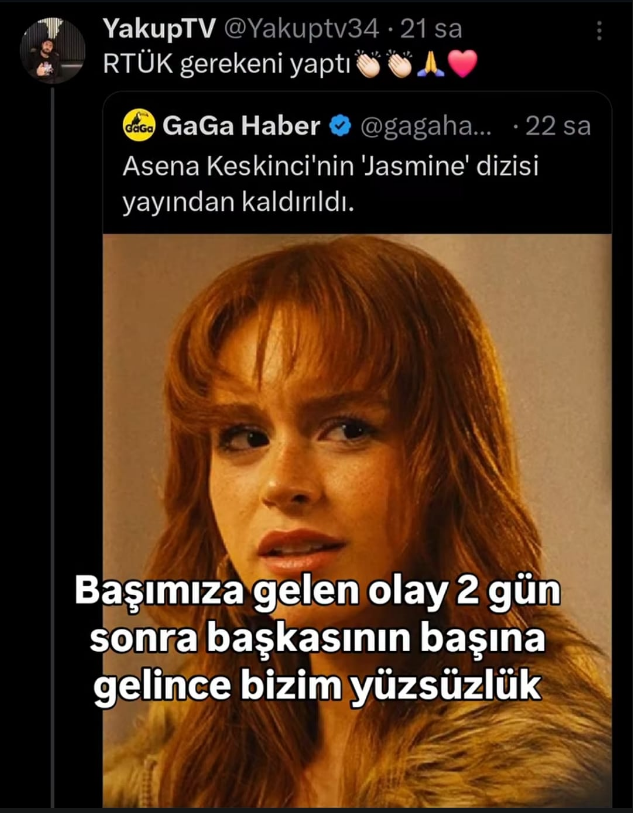
Task: Click the first clapping hands emoji
Action: tap(371, 65)
